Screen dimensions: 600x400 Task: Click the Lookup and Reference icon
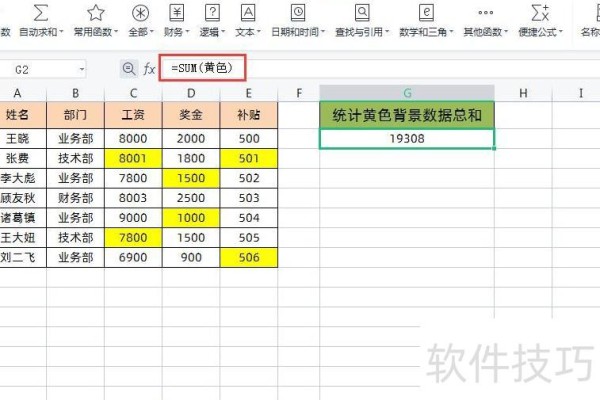click(x=362, y=13)
